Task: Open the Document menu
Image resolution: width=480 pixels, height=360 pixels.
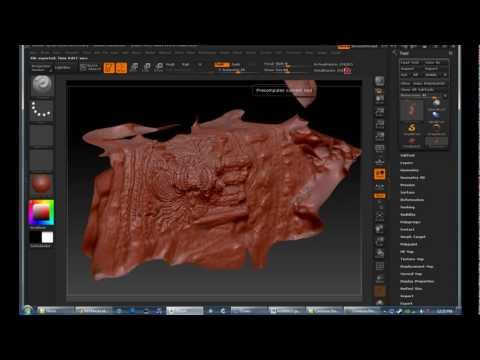Action: coord(72,53)
